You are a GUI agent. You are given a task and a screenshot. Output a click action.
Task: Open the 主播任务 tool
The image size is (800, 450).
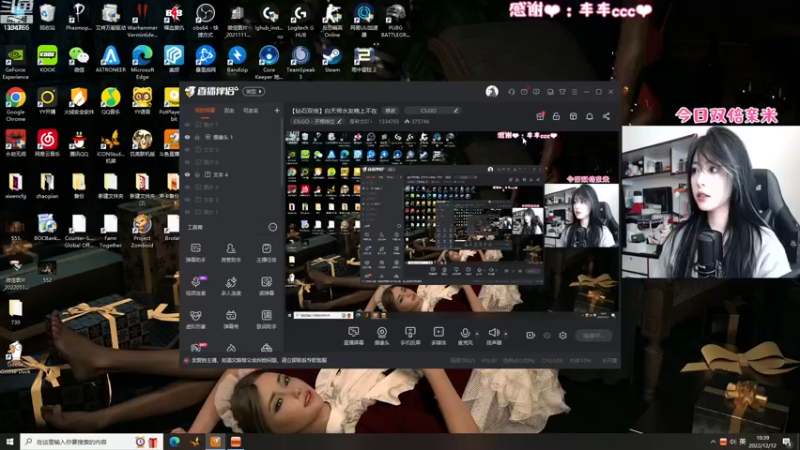(x=266, y=253)
